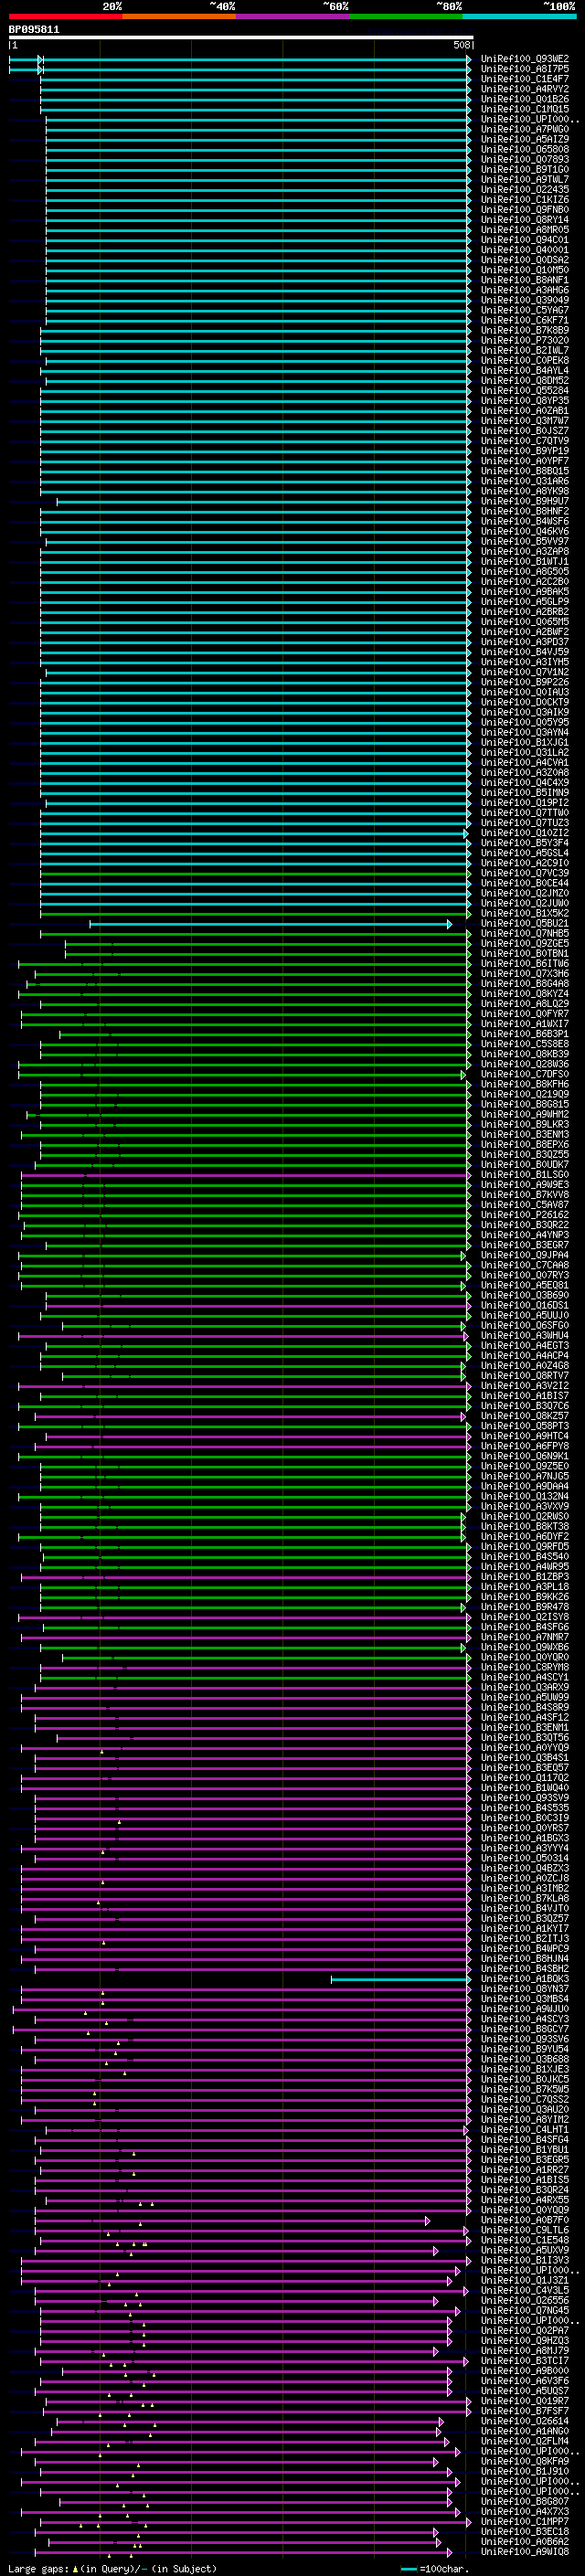Click hit label UniRef100_Q5BU21
The image size is (585, 2576).
click(525, 924)
